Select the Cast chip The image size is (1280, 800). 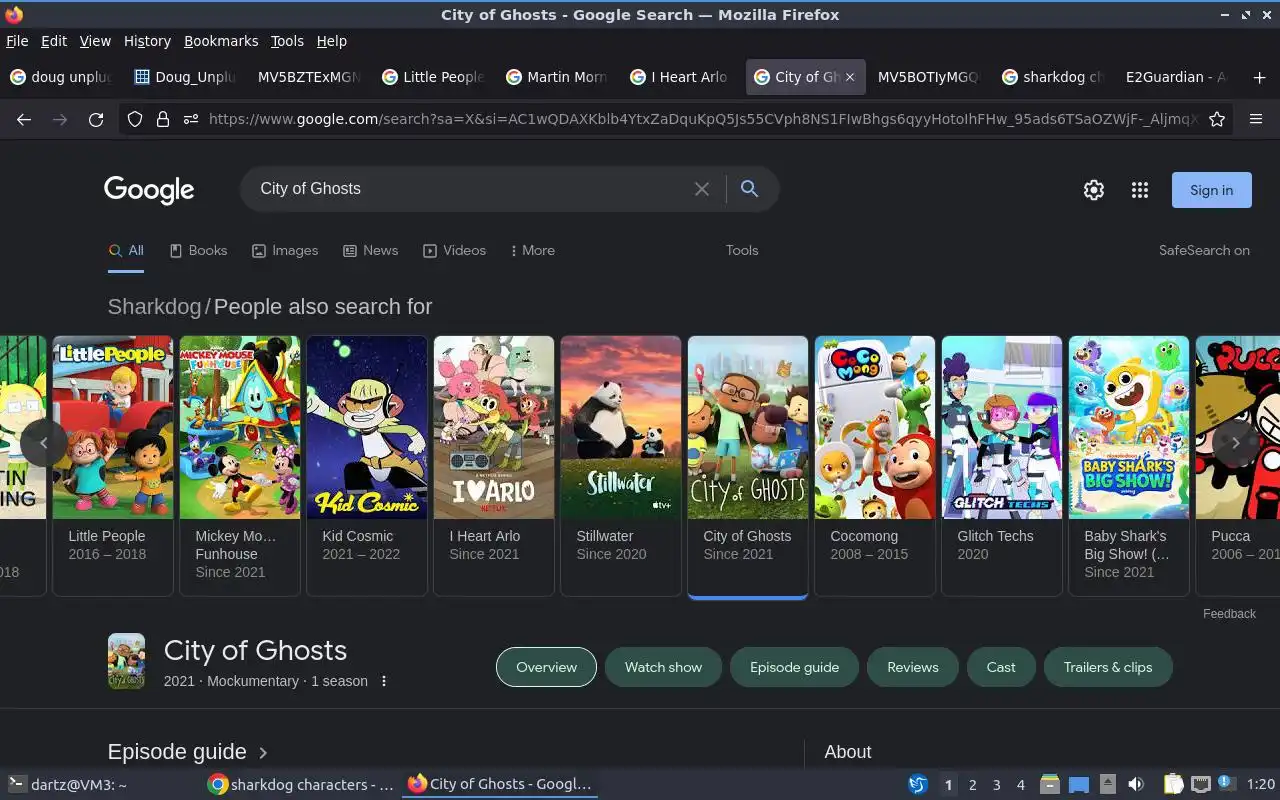coord(1001,667)
